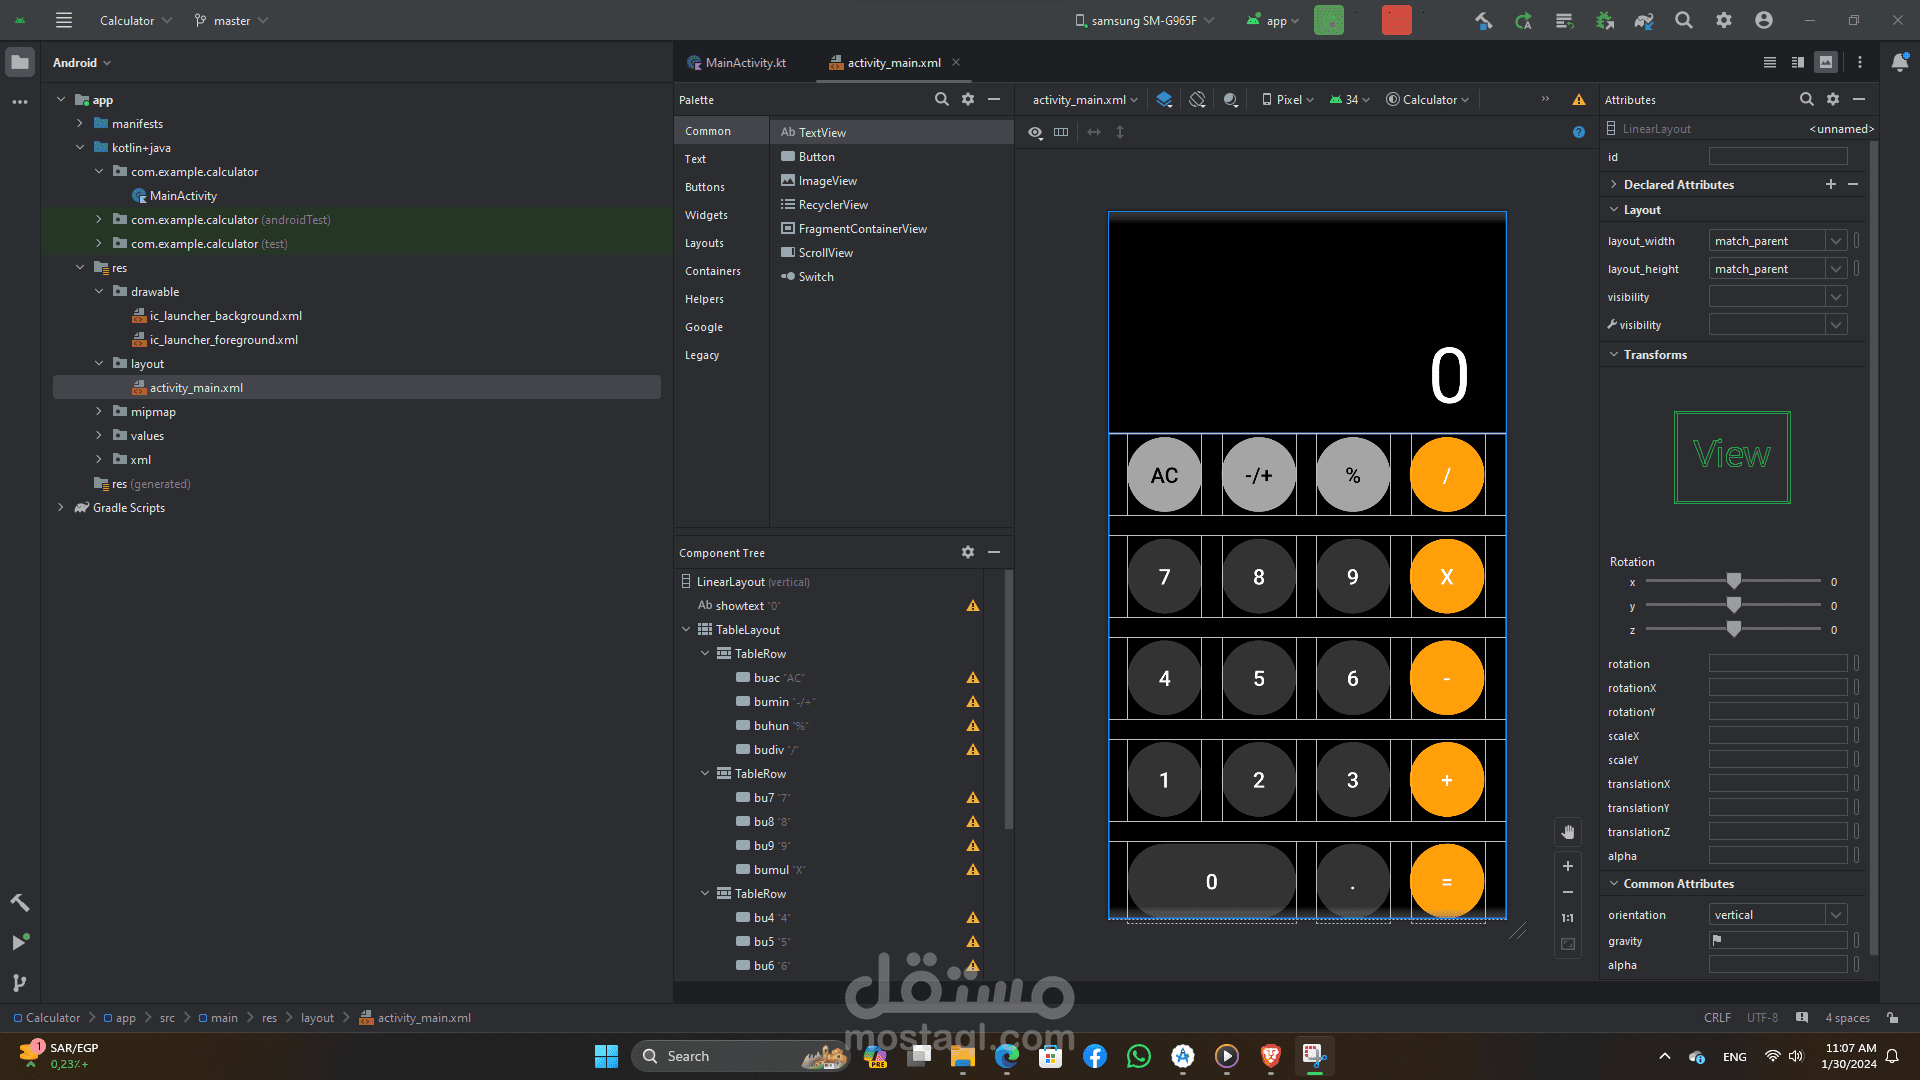Image resolution: width=1920 pixels, height=1080 pixels.
Task: Expand the Declared Attributes section
Action: [1614, 185]
